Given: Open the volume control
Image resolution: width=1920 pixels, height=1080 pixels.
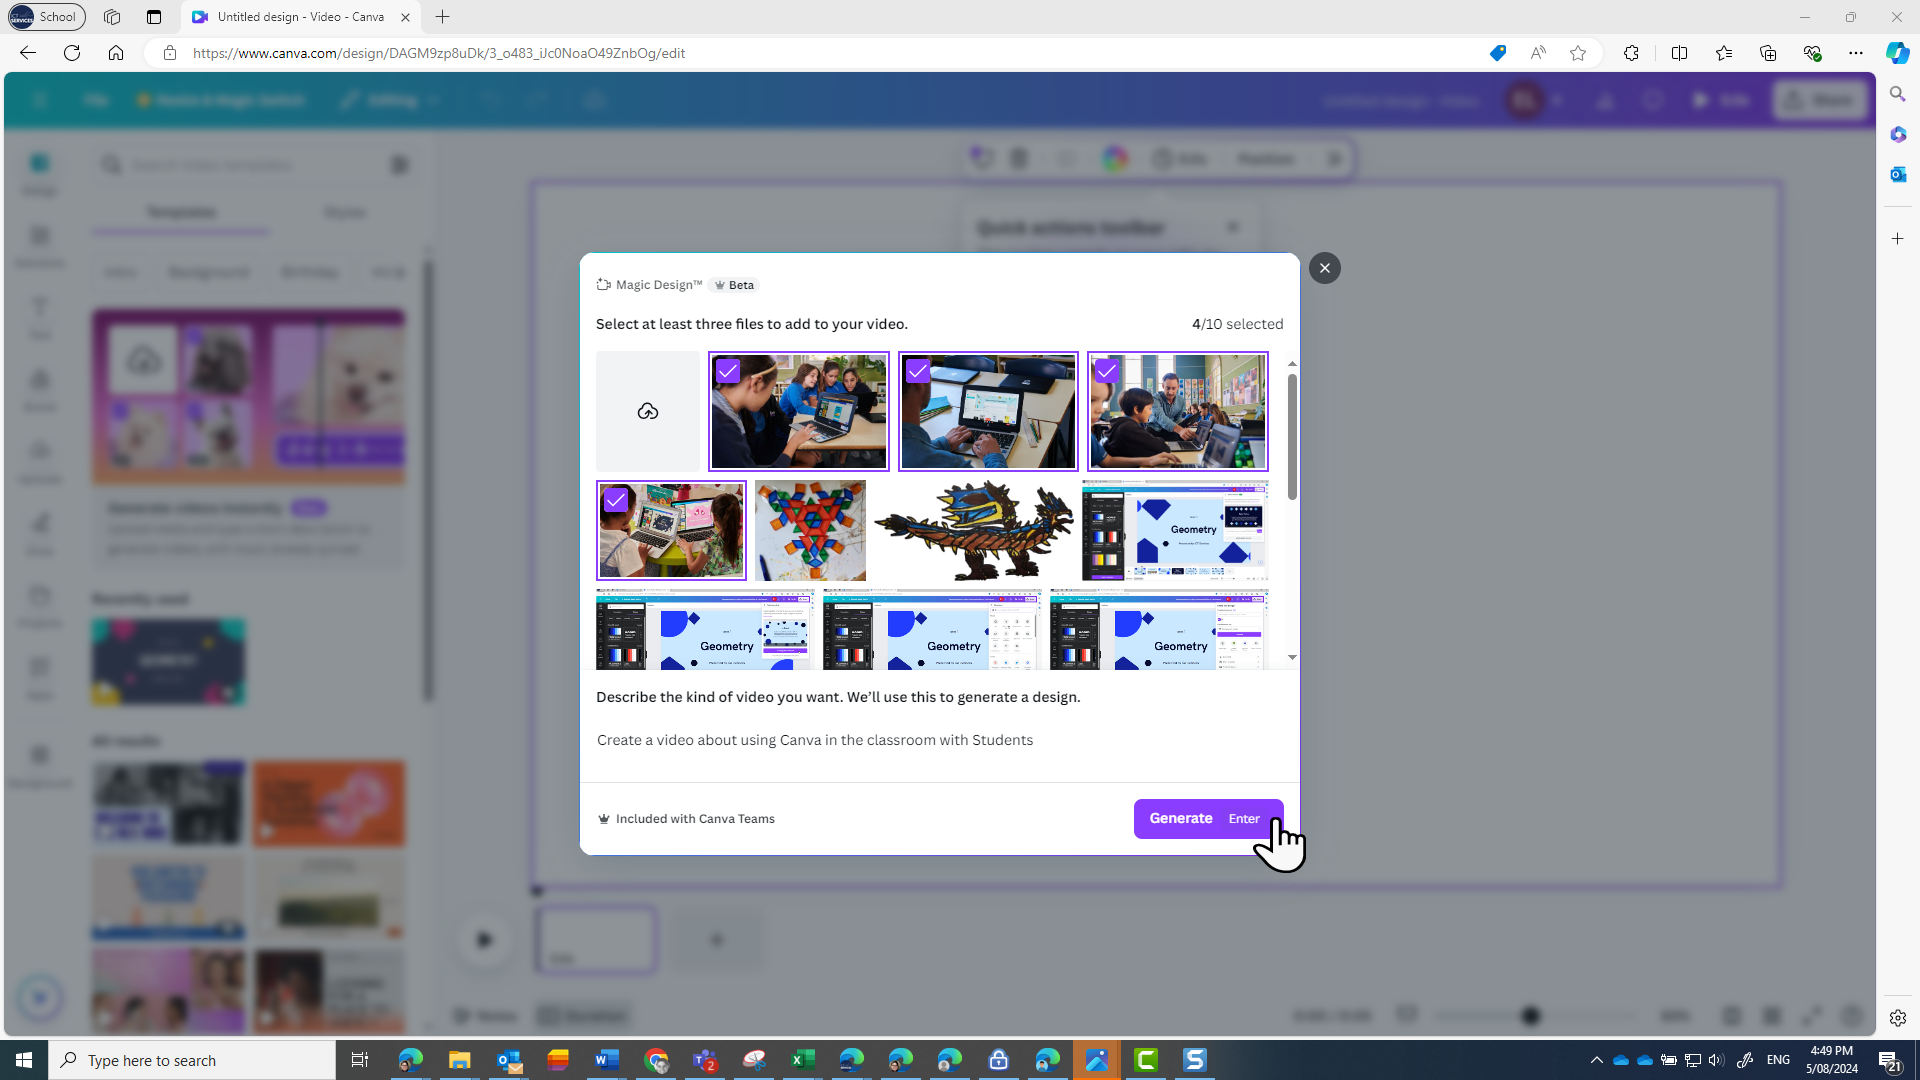Looking at the screenshot, I should tap(1716, 1060).
